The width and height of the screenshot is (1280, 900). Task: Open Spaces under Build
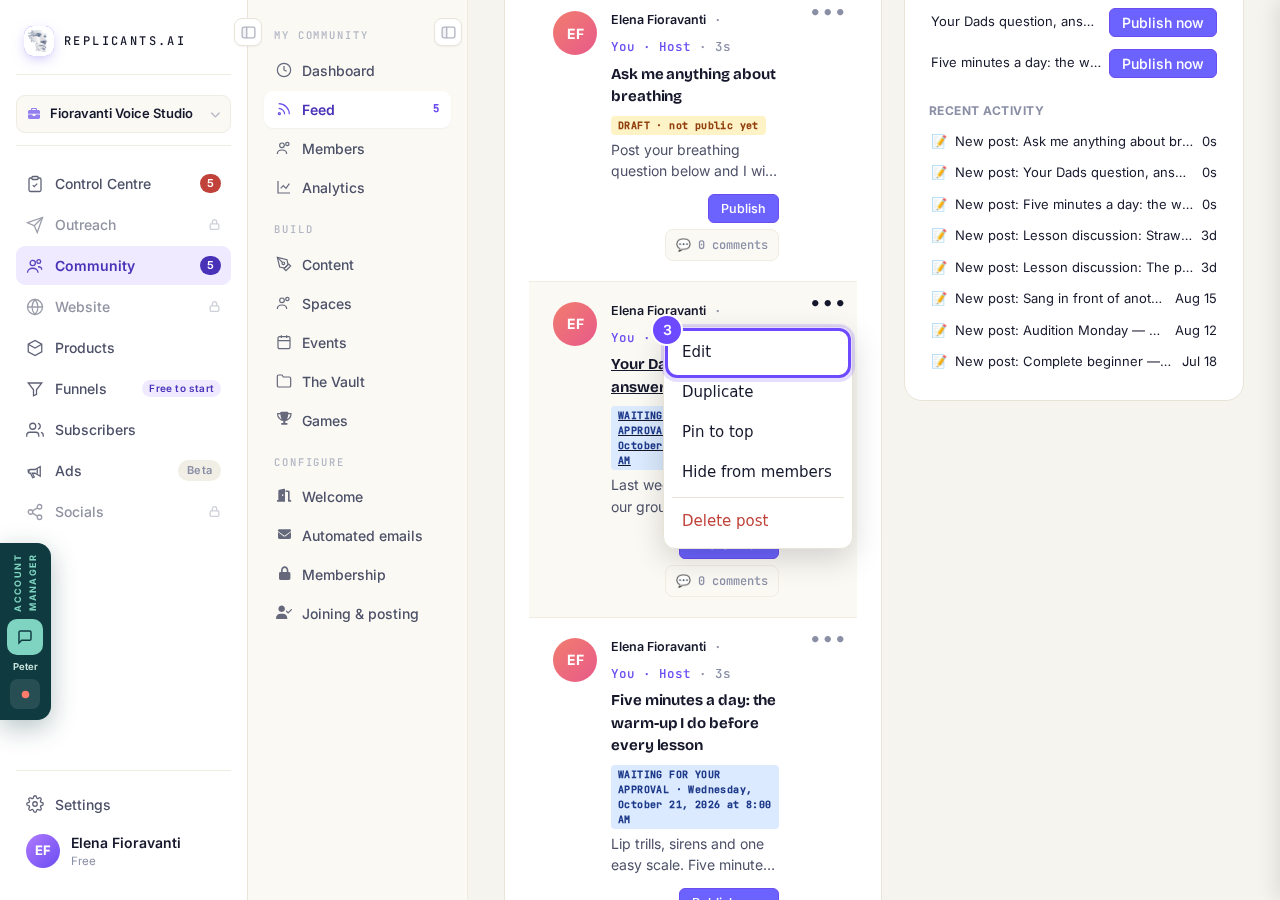[357, 304]
